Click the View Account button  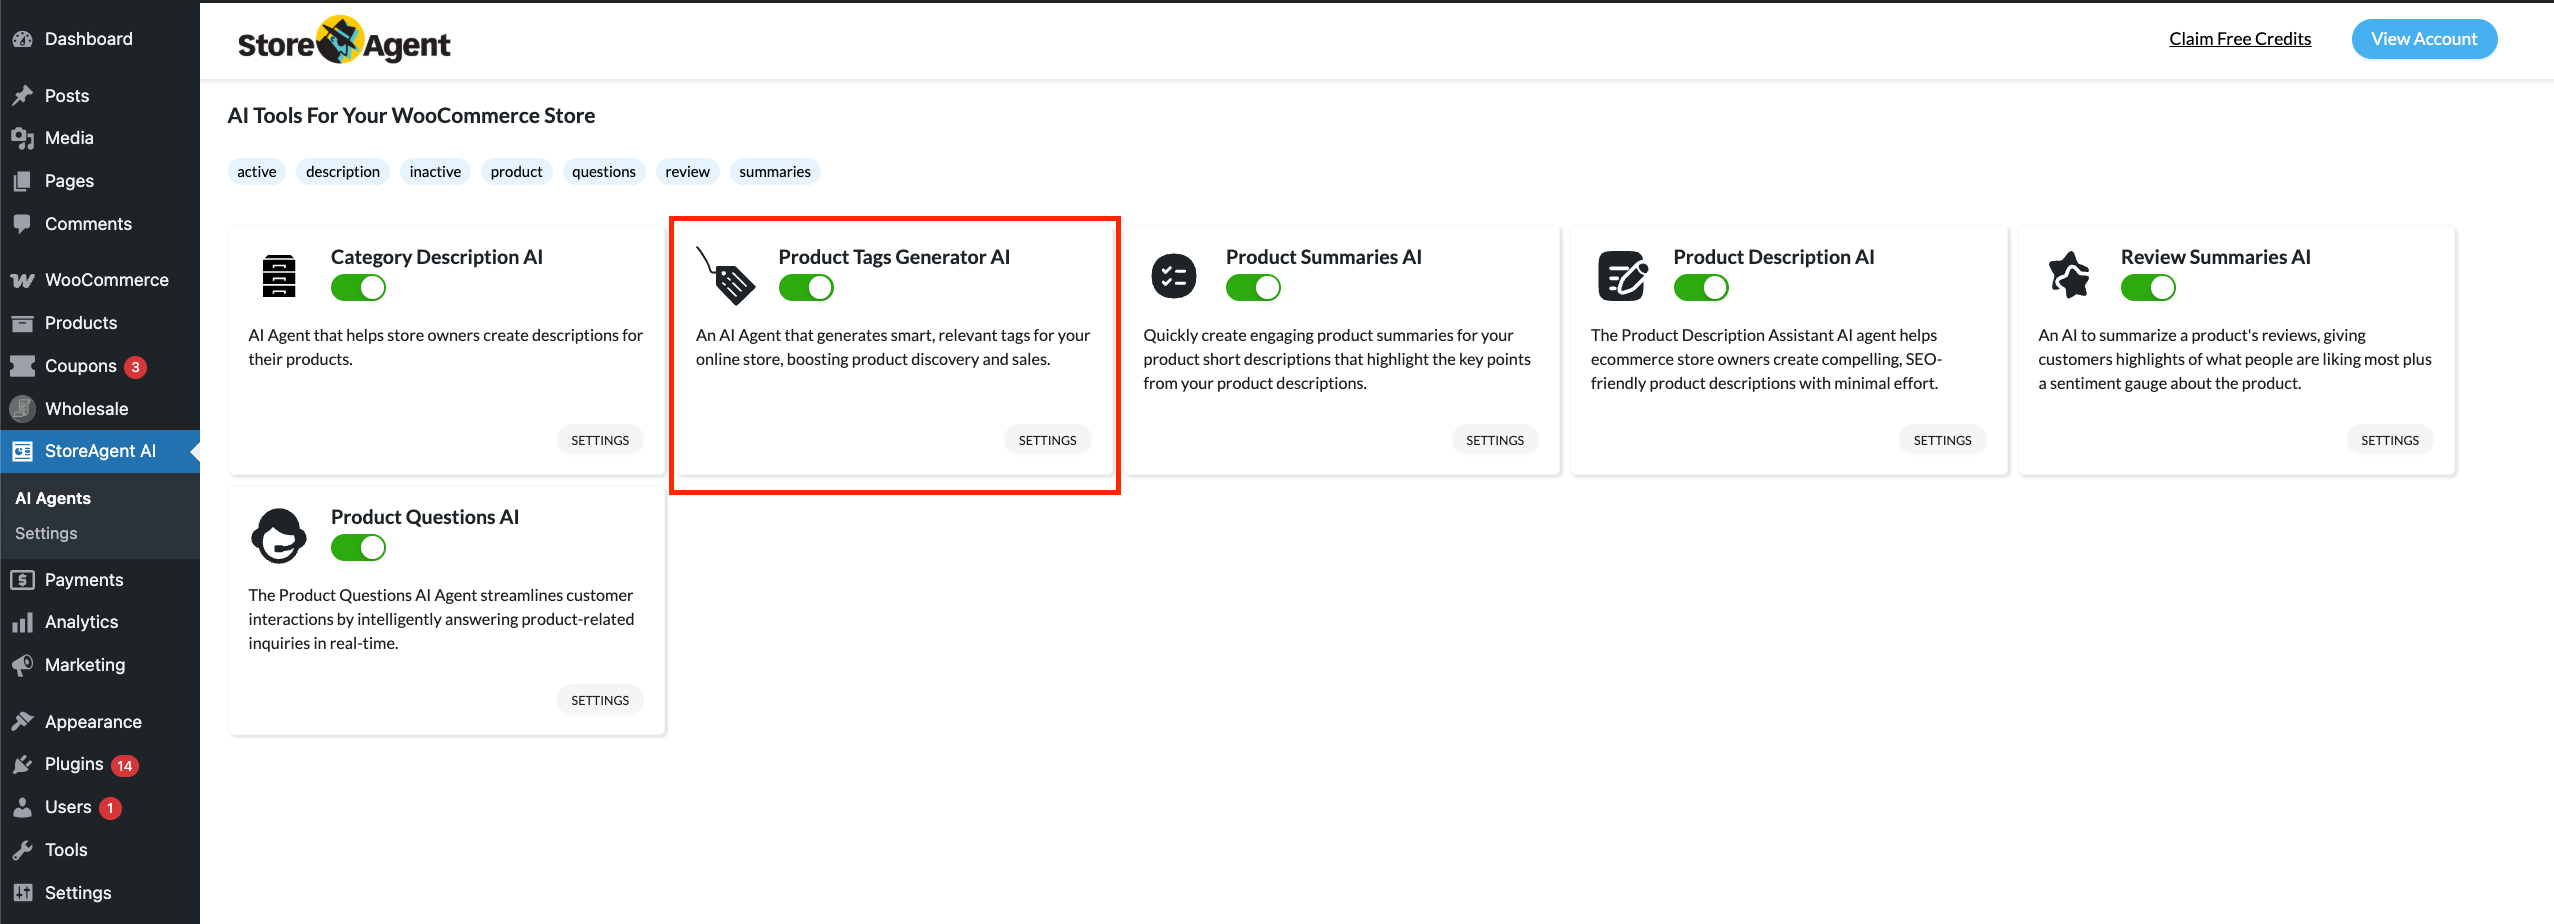tap(2424, 39)
